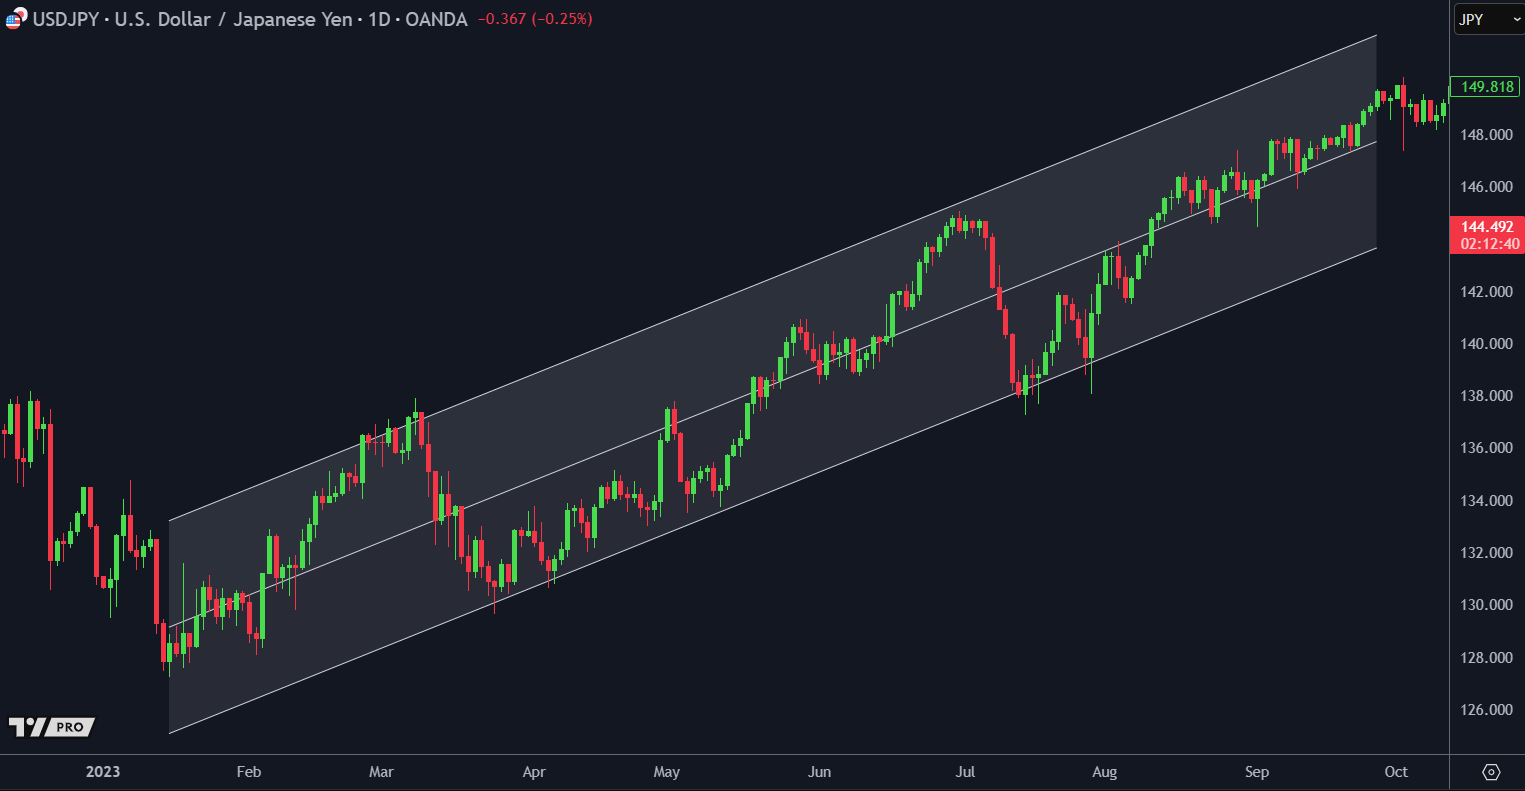Select the channel's lower-left corner endpoint
The image size is (1525, 791).
pos(169,734)
